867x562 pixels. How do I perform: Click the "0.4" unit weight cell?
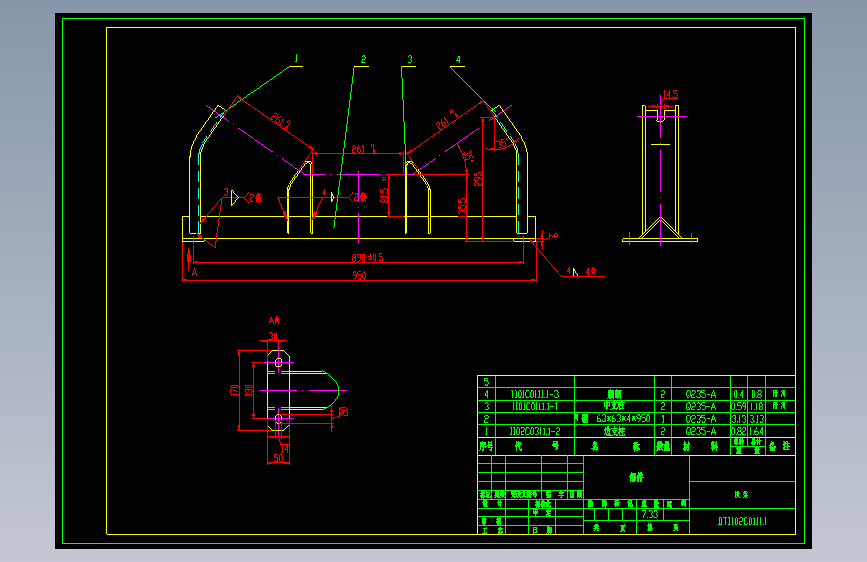[x=739, y=394]
